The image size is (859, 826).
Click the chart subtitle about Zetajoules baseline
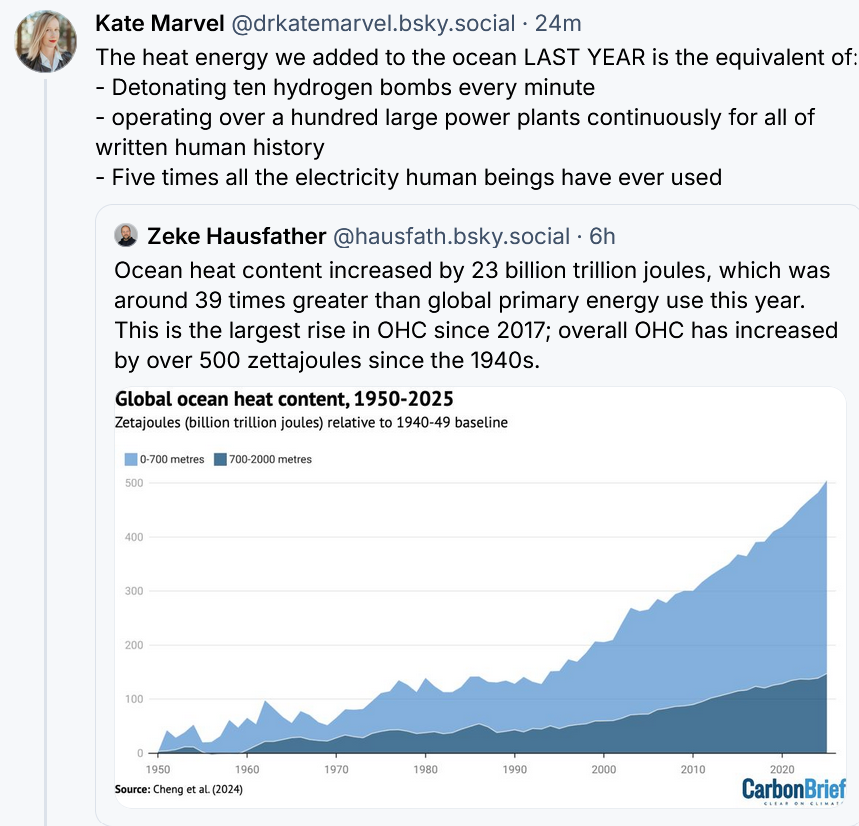[x=312, y=423]
